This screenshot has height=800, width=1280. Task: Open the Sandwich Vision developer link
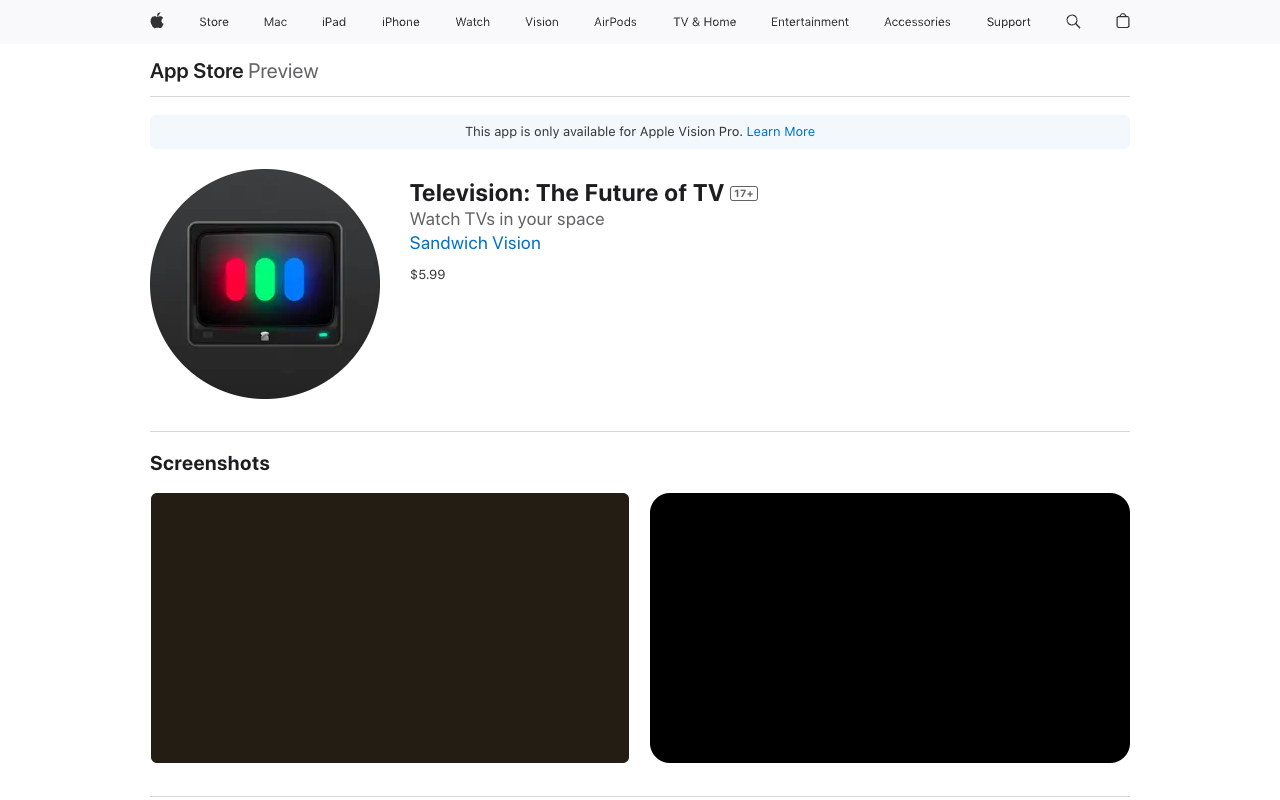coord(475,243)
